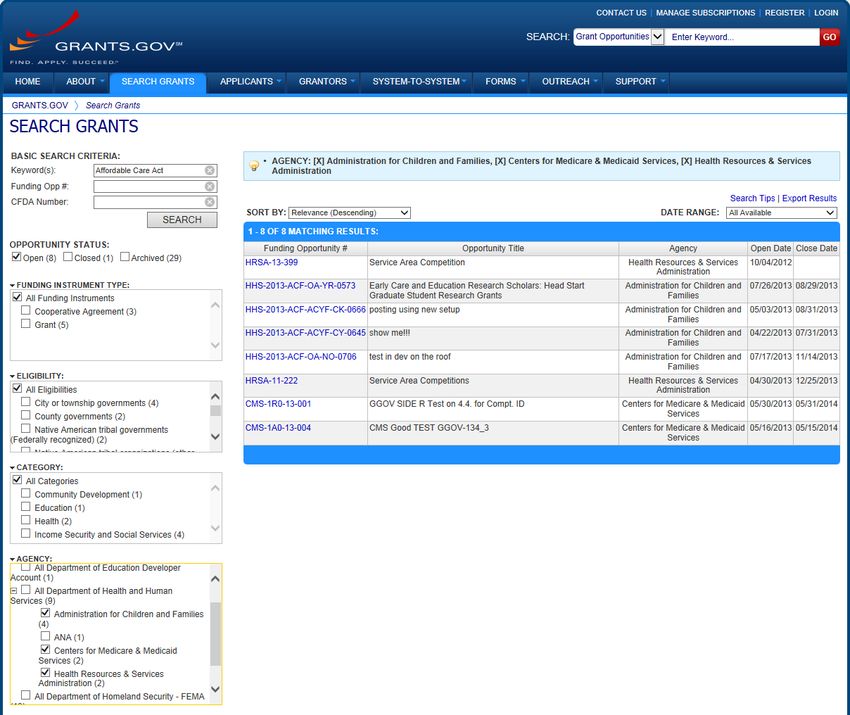The height and width of the screenshot is (715, 850).
Task: Select the Search Grants tab
Action: point(158,82)
